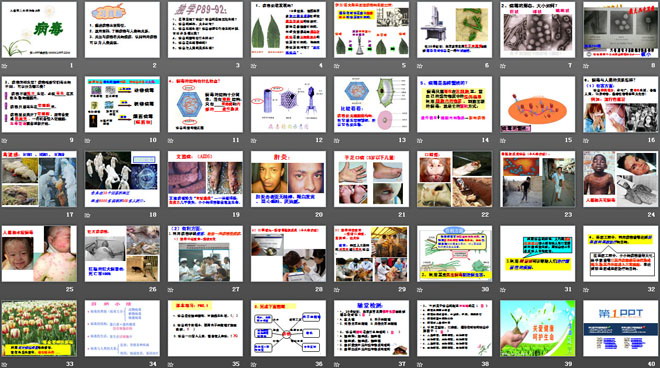This screenshot has height=368, width=660.
Task: Select slide 11 with blue hexagon virus diagram
Action: click(205, 104)
